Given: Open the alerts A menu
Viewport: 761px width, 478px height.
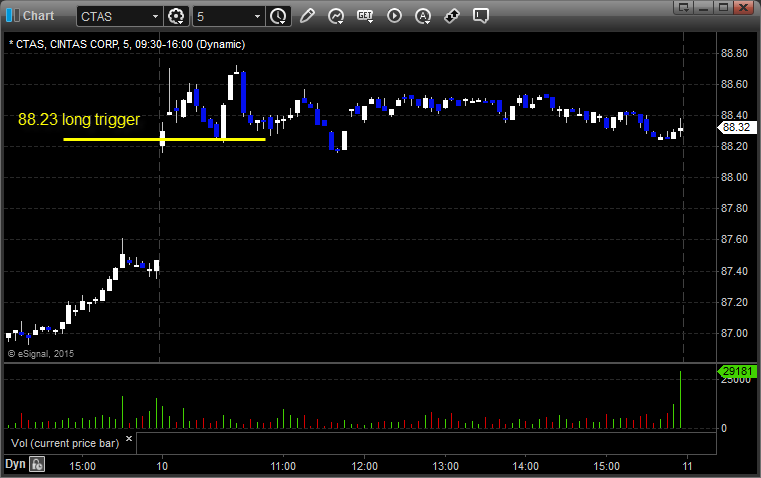Looking at the screenshot, I should tap(423, 16).
